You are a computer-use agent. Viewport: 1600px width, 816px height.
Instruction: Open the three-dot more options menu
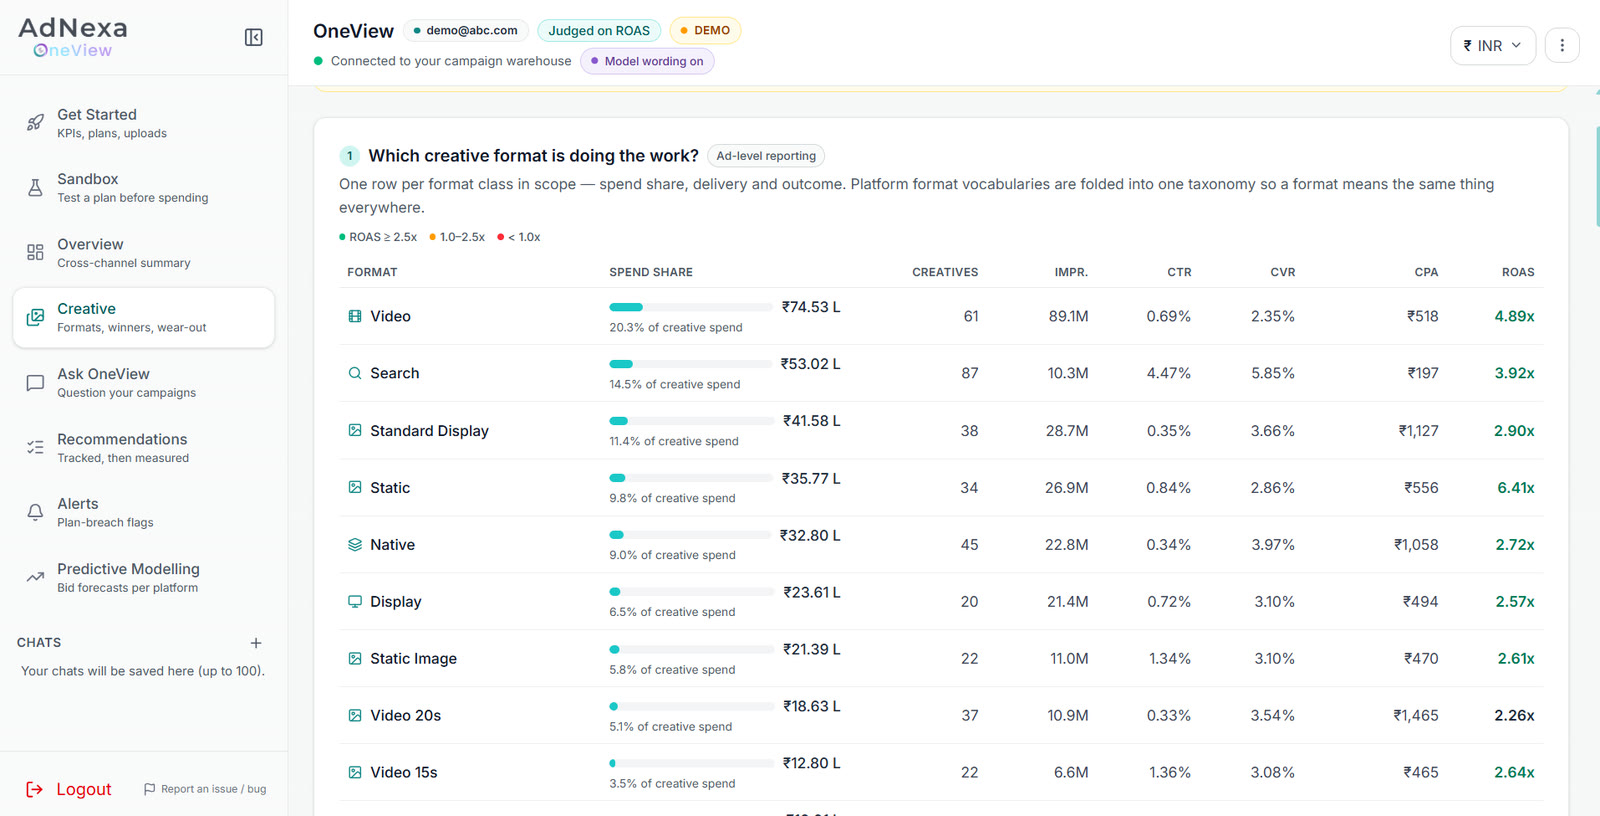(x=1562, y=45)
